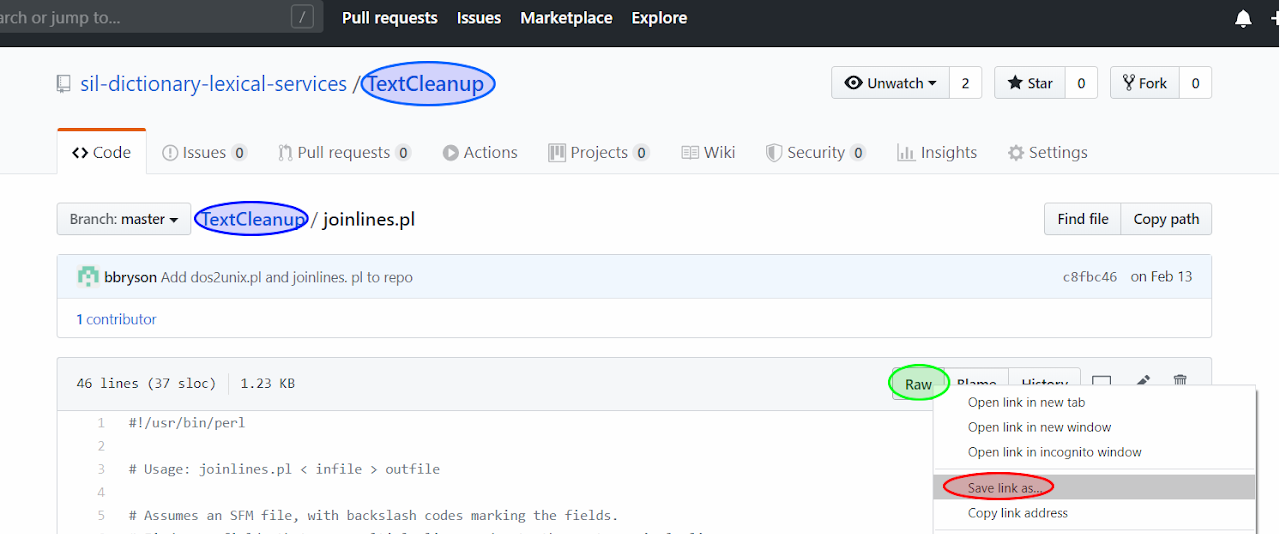Star the repository
This screenshot has width=1280, height=534.
pos(1030,83)
